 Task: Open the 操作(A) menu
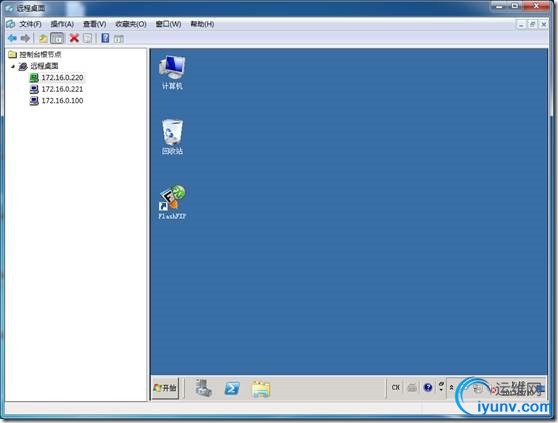click(x=62, y=24)
